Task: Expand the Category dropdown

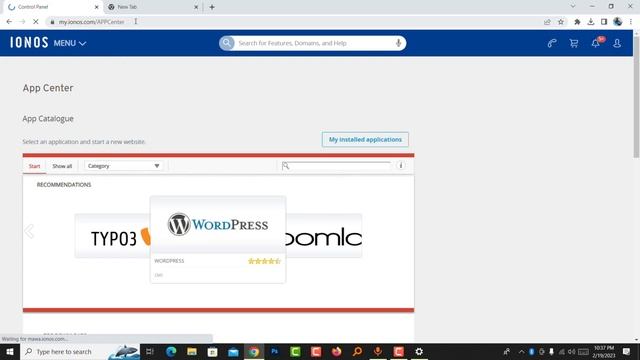Action: click(124, 166)
